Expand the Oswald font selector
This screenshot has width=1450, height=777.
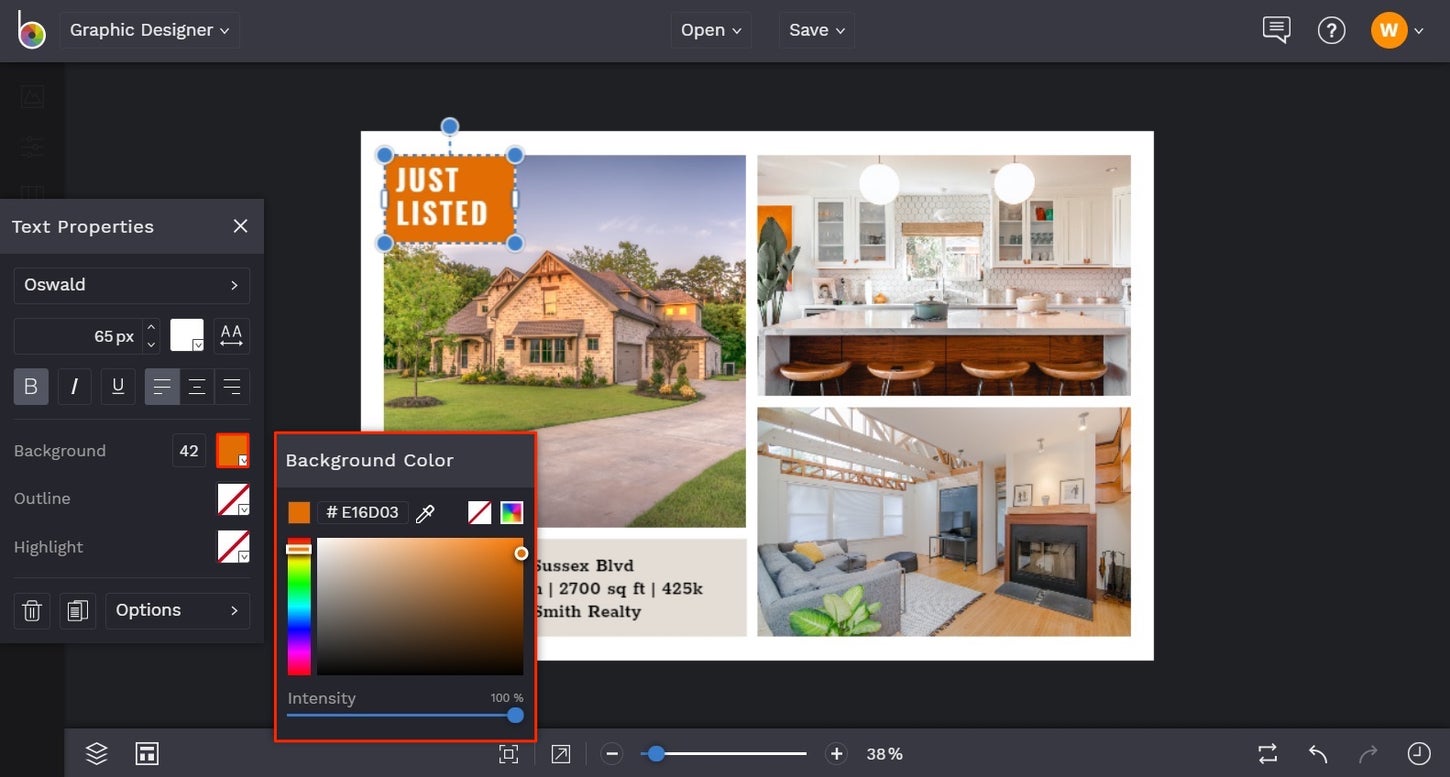click(x=131, y=285)
